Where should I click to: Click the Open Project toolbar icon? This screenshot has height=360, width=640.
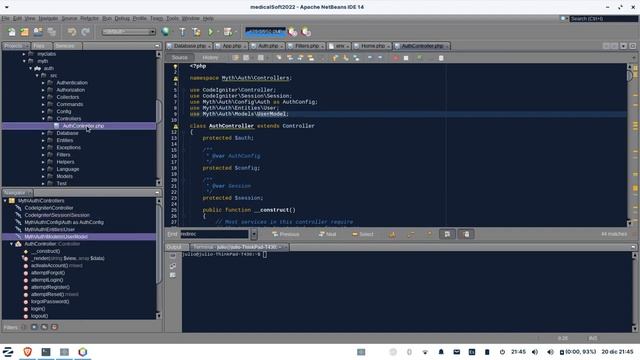(38, 32)
